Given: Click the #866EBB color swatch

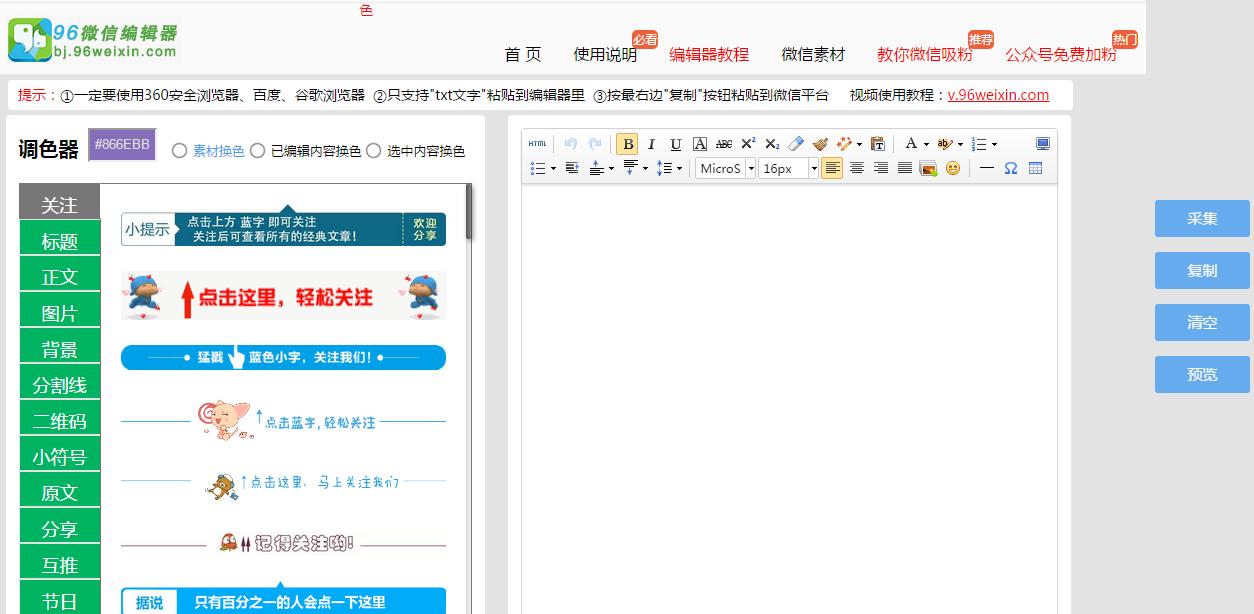Looking at the screenshot, I should 122,144.
